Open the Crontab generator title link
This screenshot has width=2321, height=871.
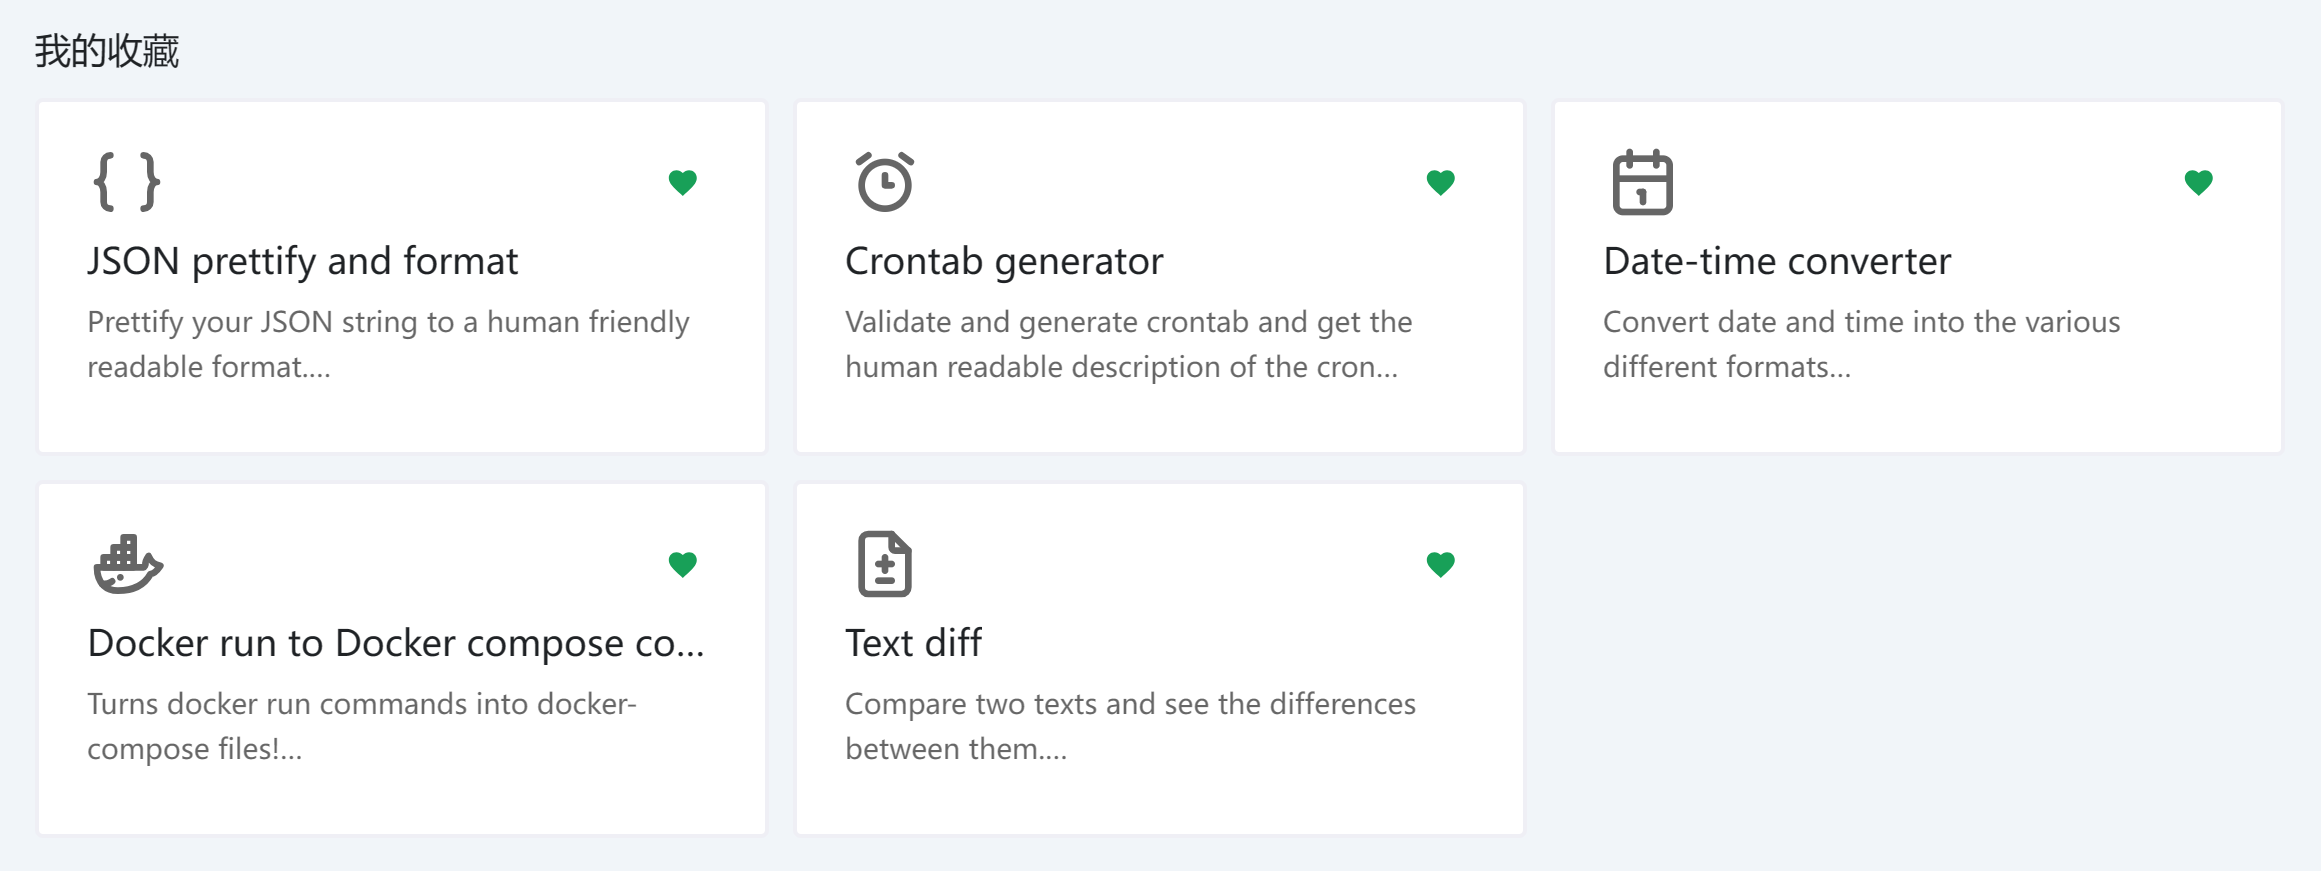coord(1004,261)
